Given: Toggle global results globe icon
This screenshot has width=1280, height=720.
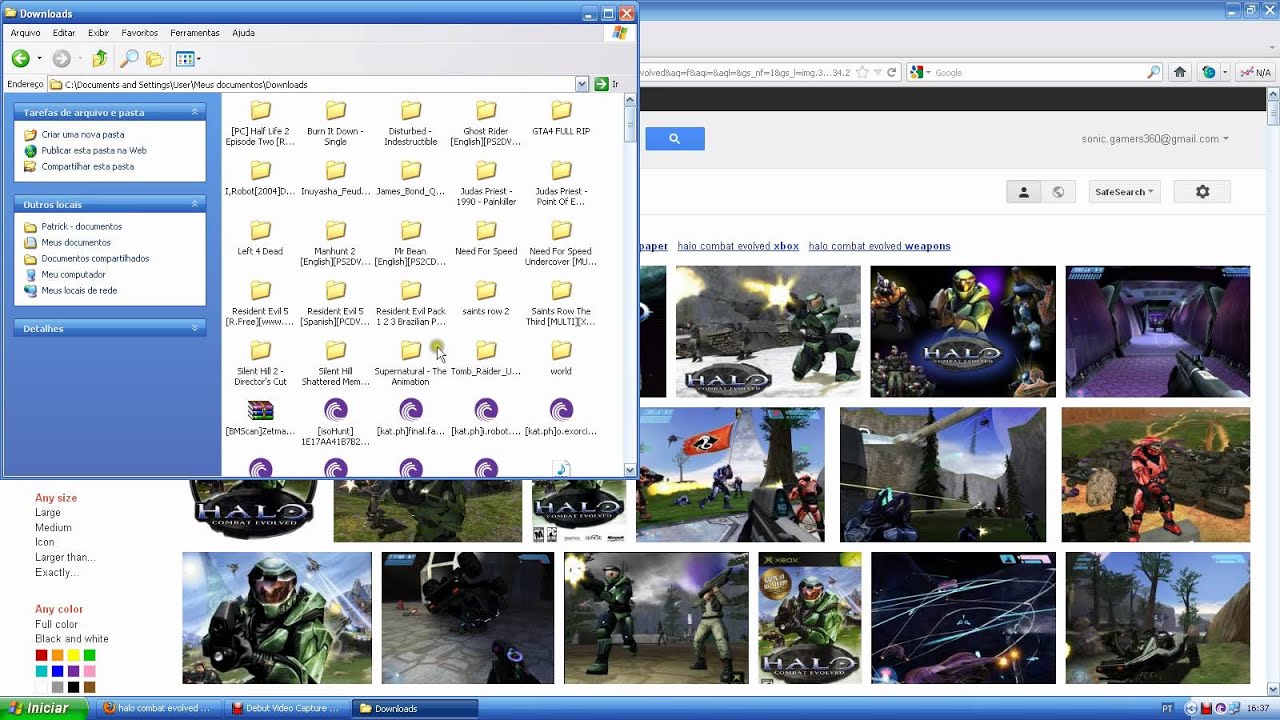Looking at the screenshot, I should tap(1058, 192).
